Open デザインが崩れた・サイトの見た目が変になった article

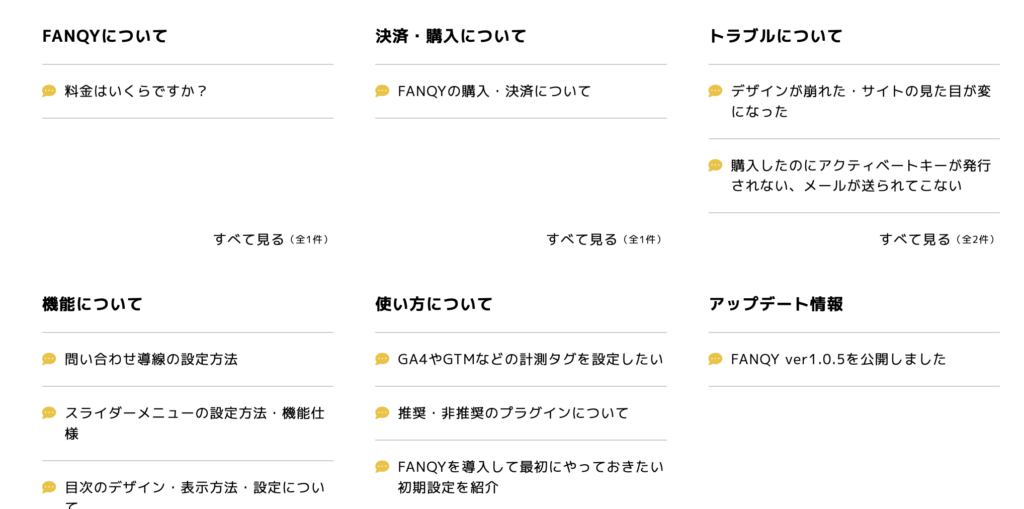860,101
